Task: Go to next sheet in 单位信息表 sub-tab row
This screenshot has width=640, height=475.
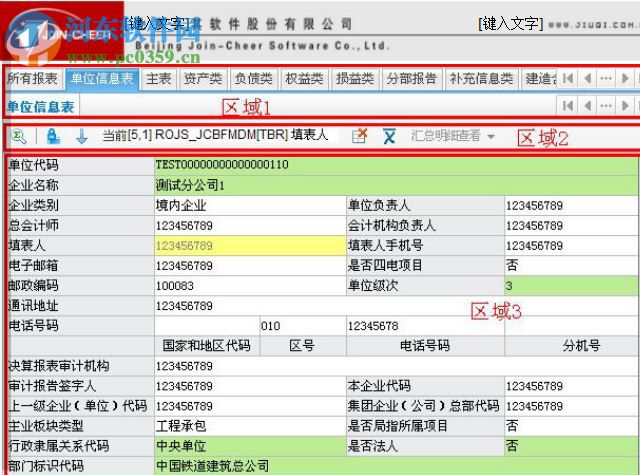Action: pyautogui.click(x=624, y=106)
